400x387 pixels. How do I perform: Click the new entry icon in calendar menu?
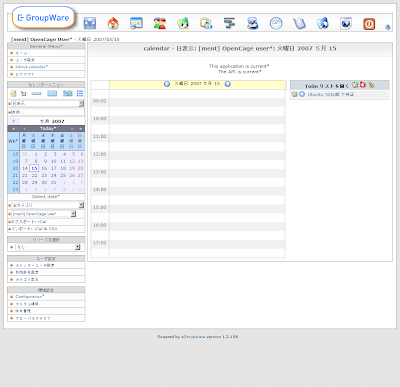[13, 93]
